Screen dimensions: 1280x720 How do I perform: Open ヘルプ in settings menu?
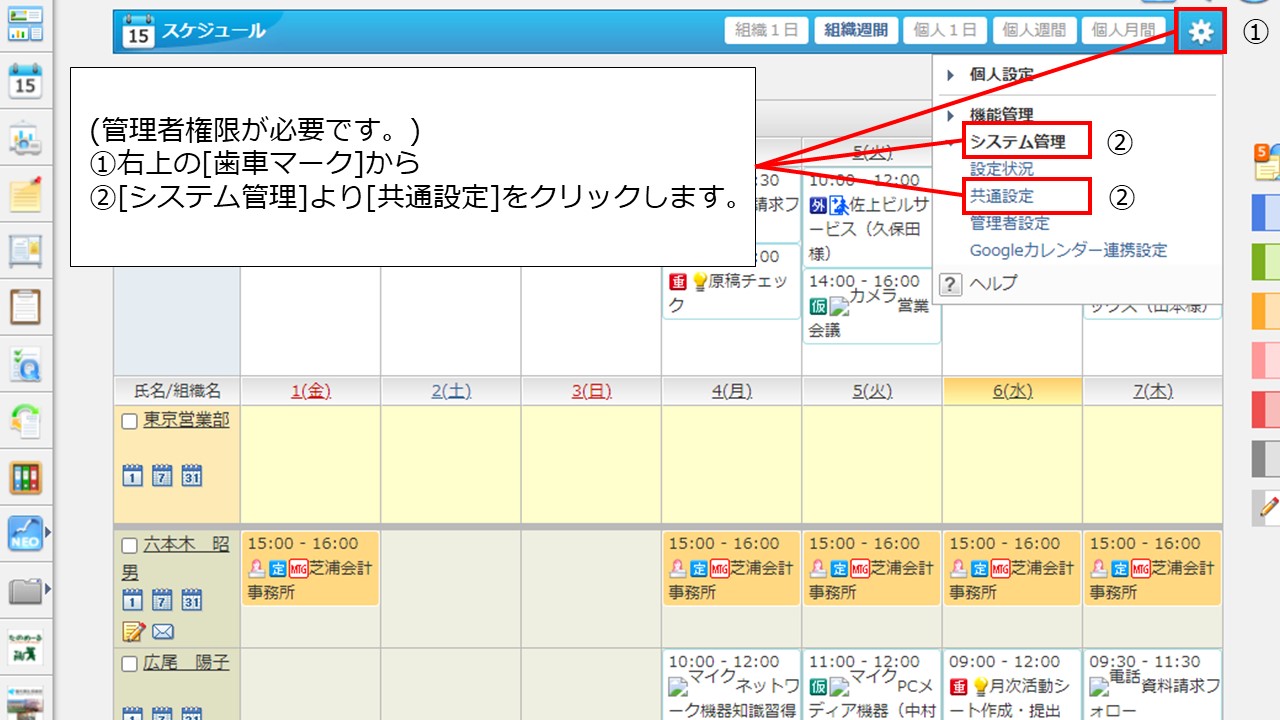point(993,283)
